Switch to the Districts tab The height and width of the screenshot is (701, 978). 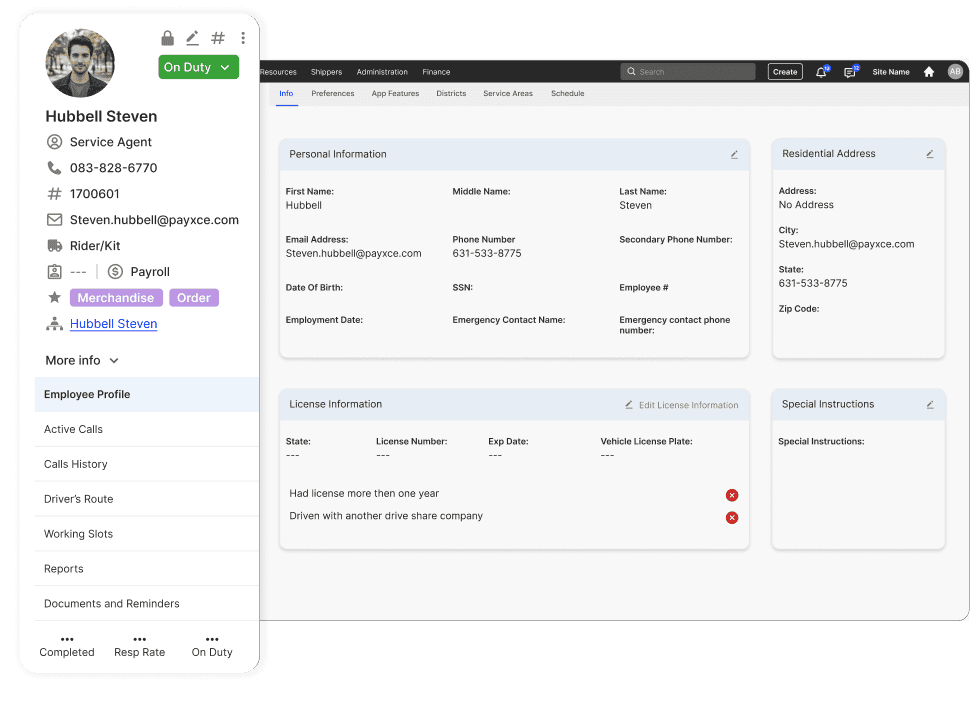(x=451, y=94)
